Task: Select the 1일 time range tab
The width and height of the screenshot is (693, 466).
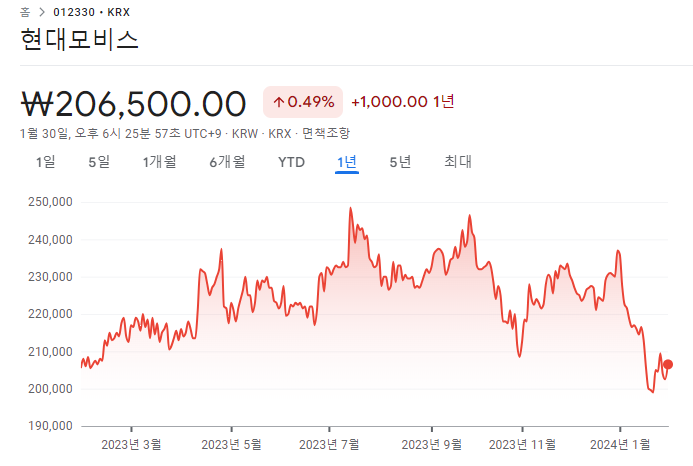Action: click(x=46, y=162)
